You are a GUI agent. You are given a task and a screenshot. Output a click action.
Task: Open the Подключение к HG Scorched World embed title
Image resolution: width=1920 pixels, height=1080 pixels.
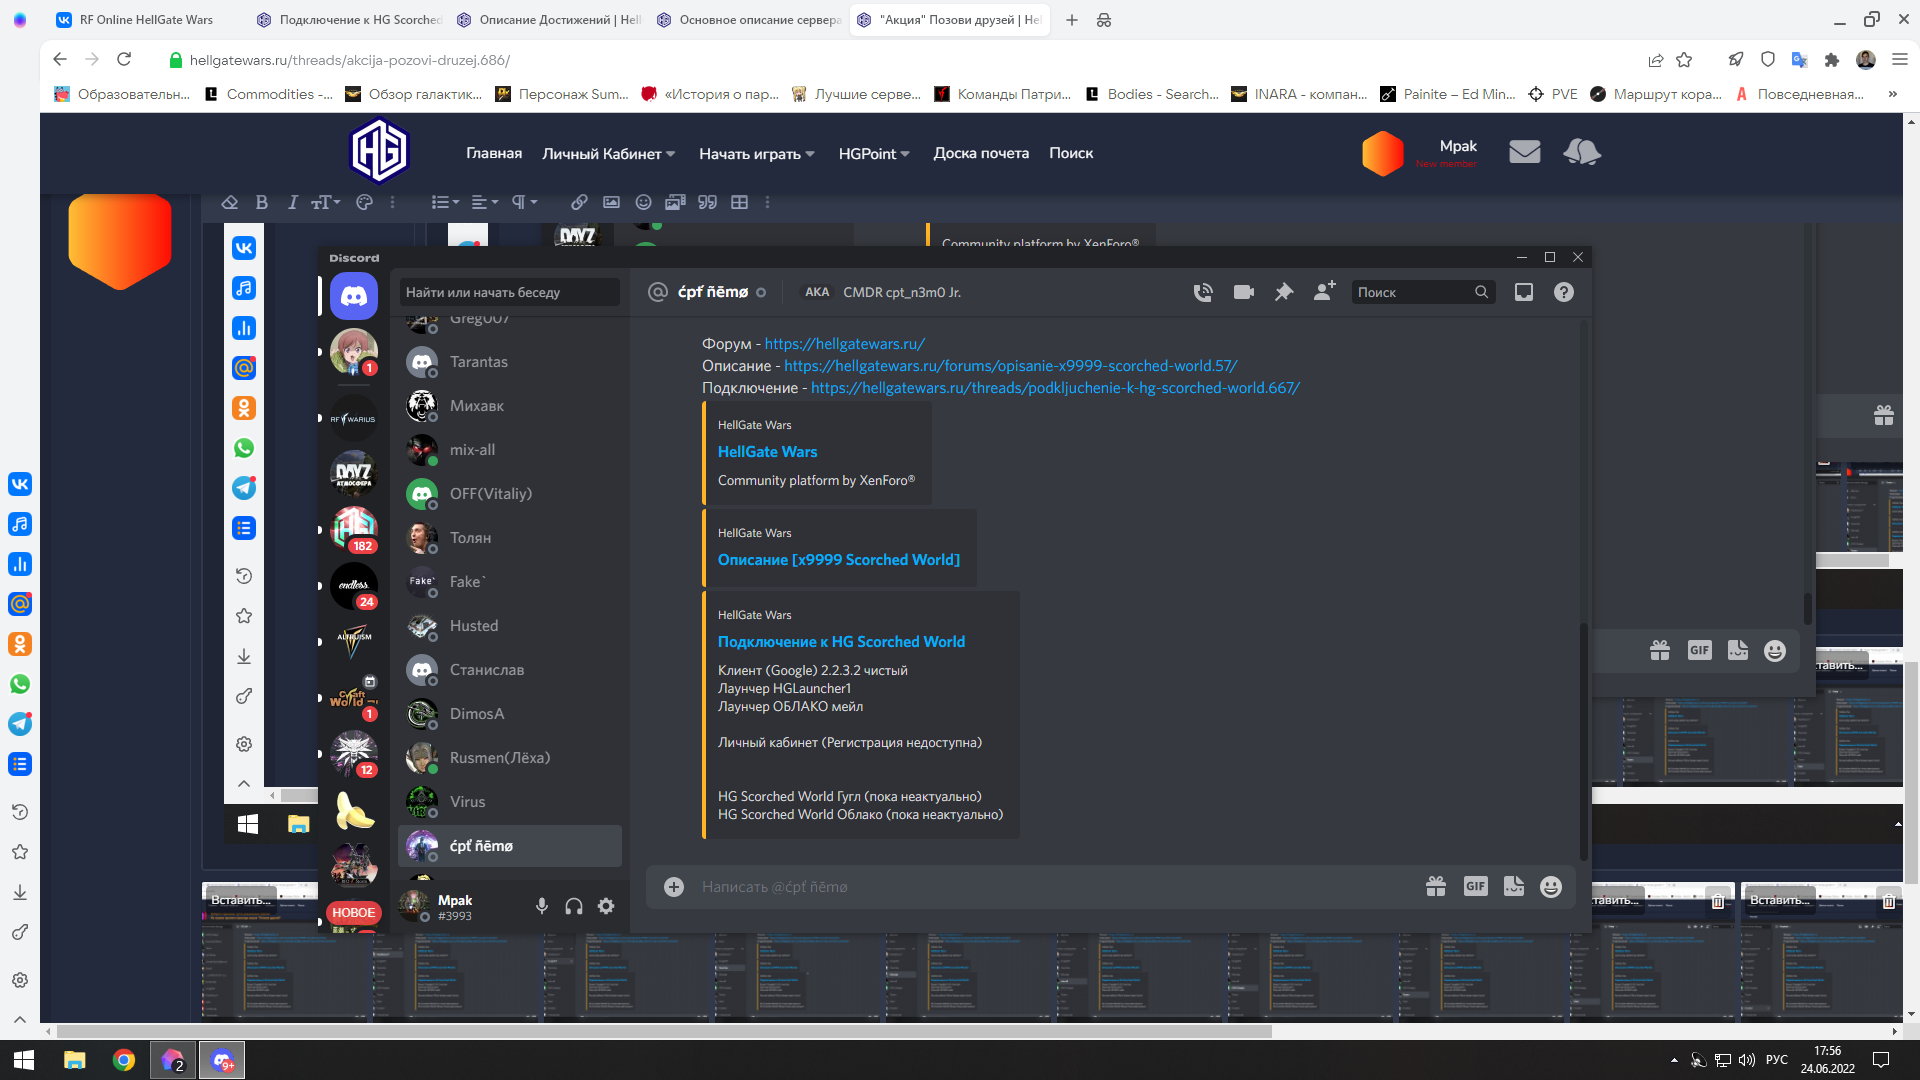tap(841, 642)
